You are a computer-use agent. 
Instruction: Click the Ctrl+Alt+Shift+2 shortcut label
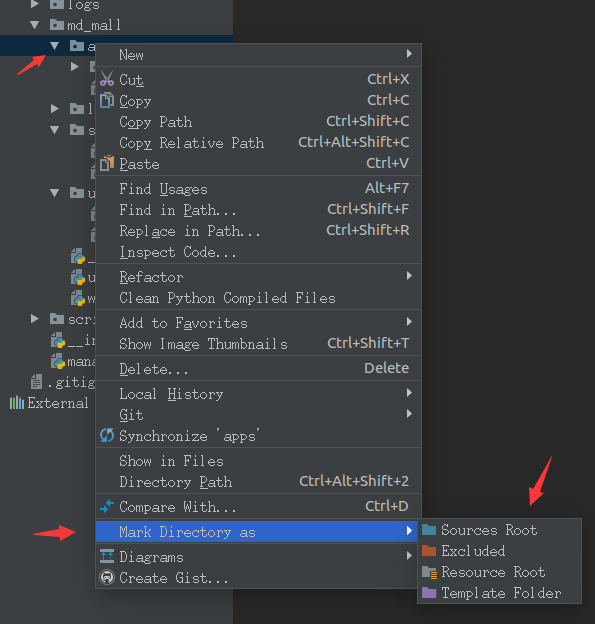354,481
